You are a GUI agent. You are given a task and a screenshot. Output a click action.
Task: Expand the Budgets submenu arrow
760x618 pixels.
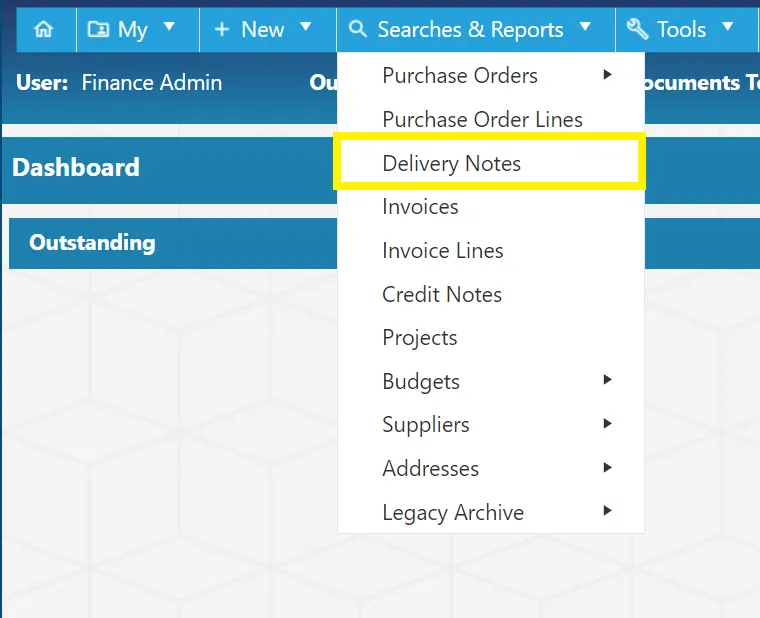tap(607, 380)
